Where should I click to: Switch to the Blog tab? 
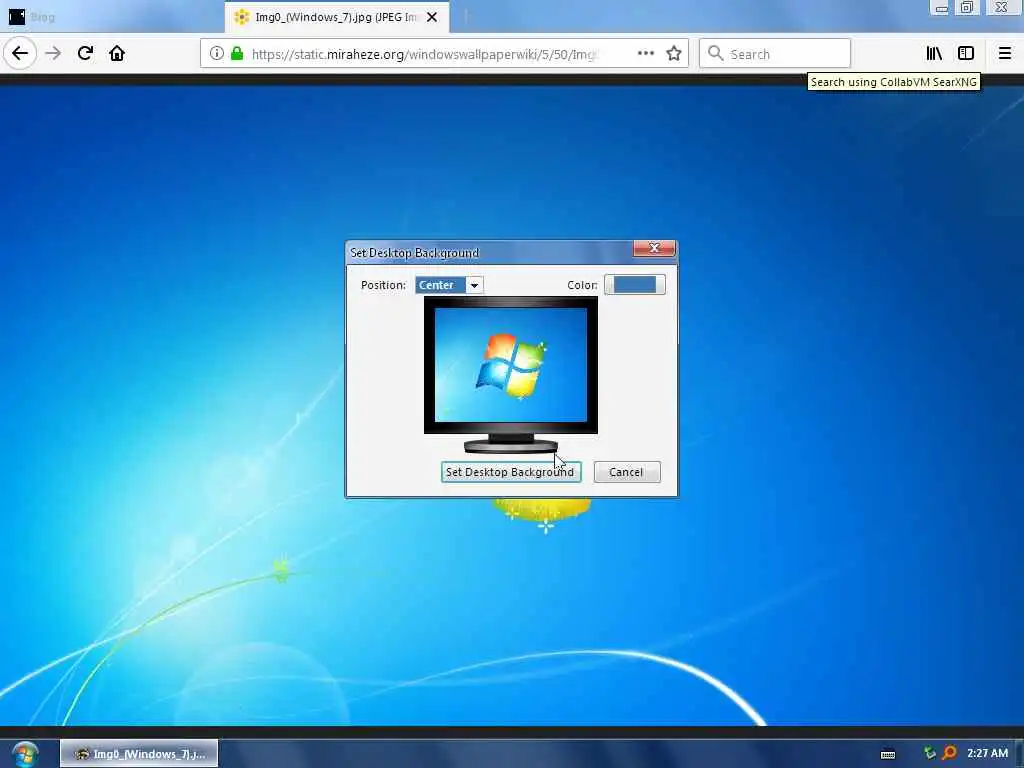[x=111, y=17]
